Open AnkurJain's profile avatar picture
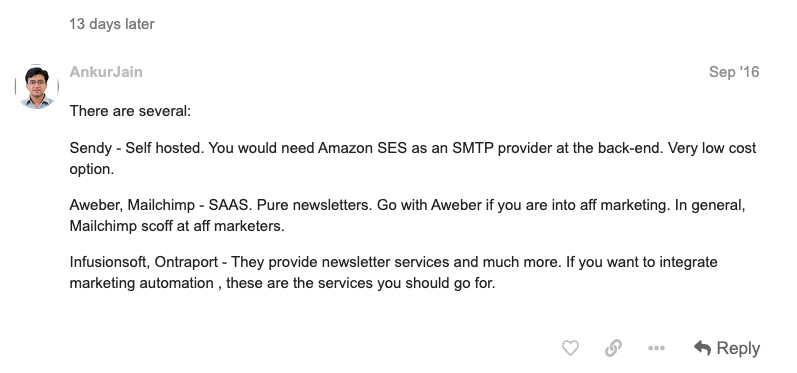Image resolution: width=797 pixels, height=373 pixels. tap(37, 86)
